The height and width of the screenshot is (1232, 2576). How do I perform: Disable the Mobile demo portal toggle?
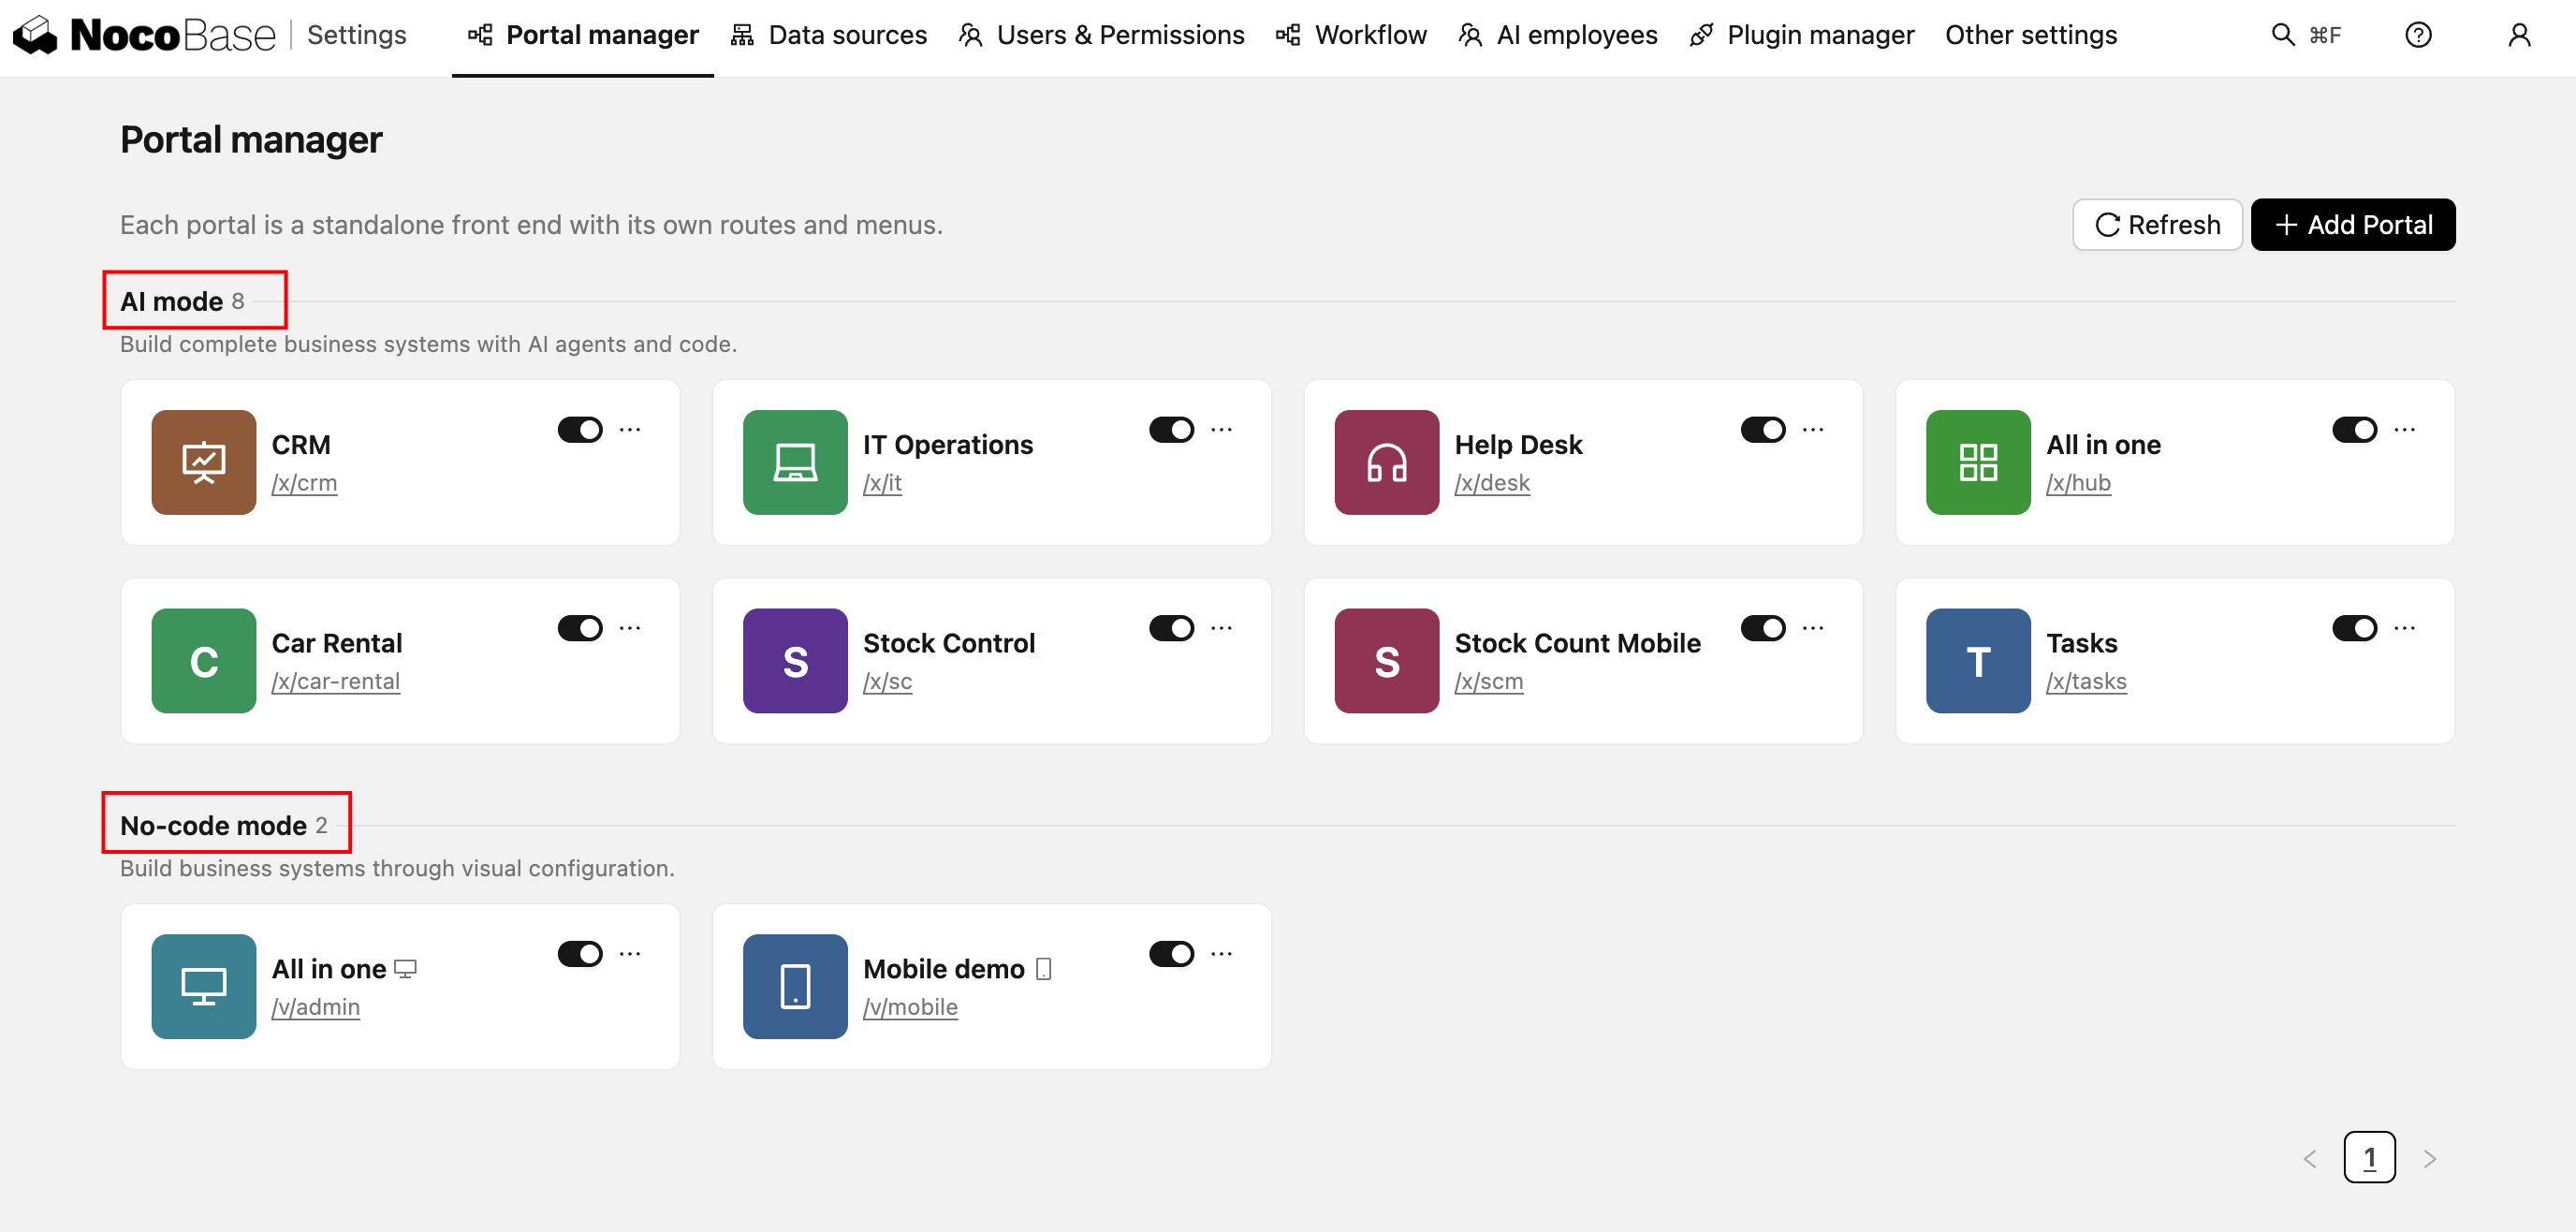tap(1172, 954)
